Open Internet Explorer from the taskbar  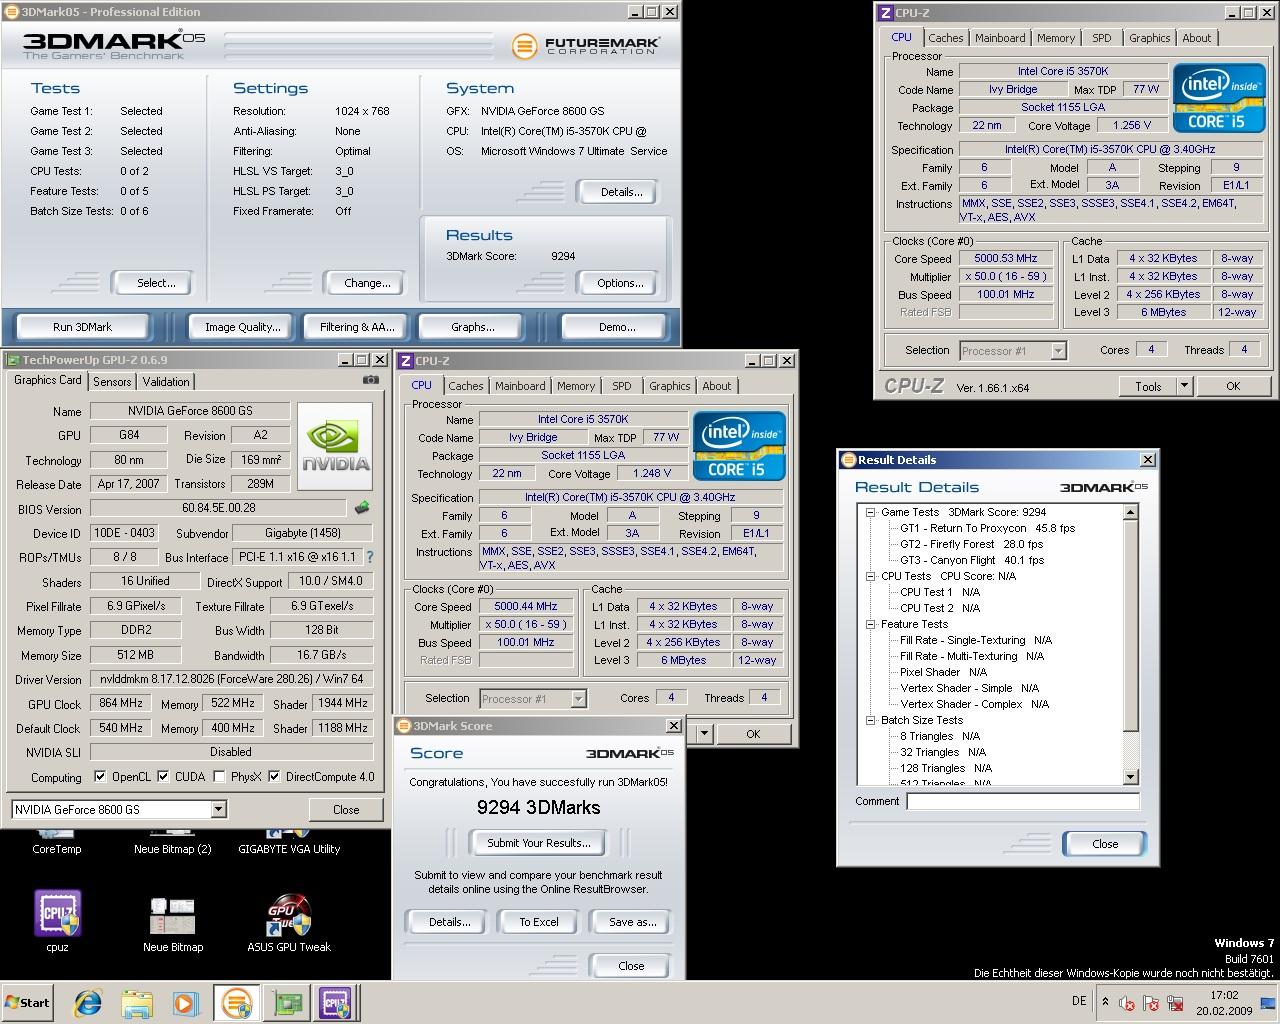89,1003
